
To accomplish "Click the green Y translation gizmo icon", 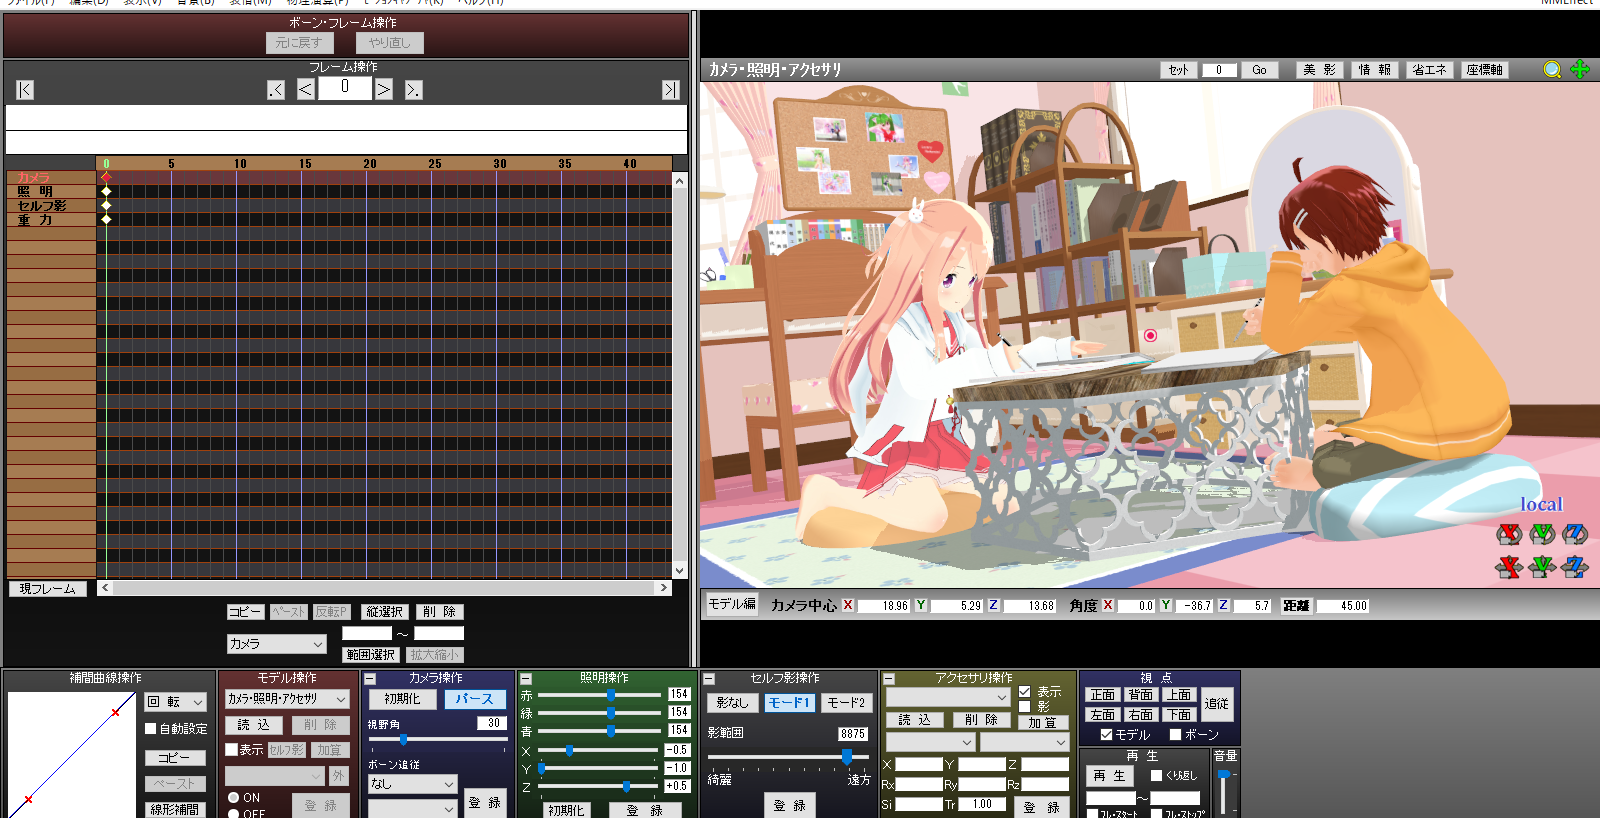I will coord(1542,567).
